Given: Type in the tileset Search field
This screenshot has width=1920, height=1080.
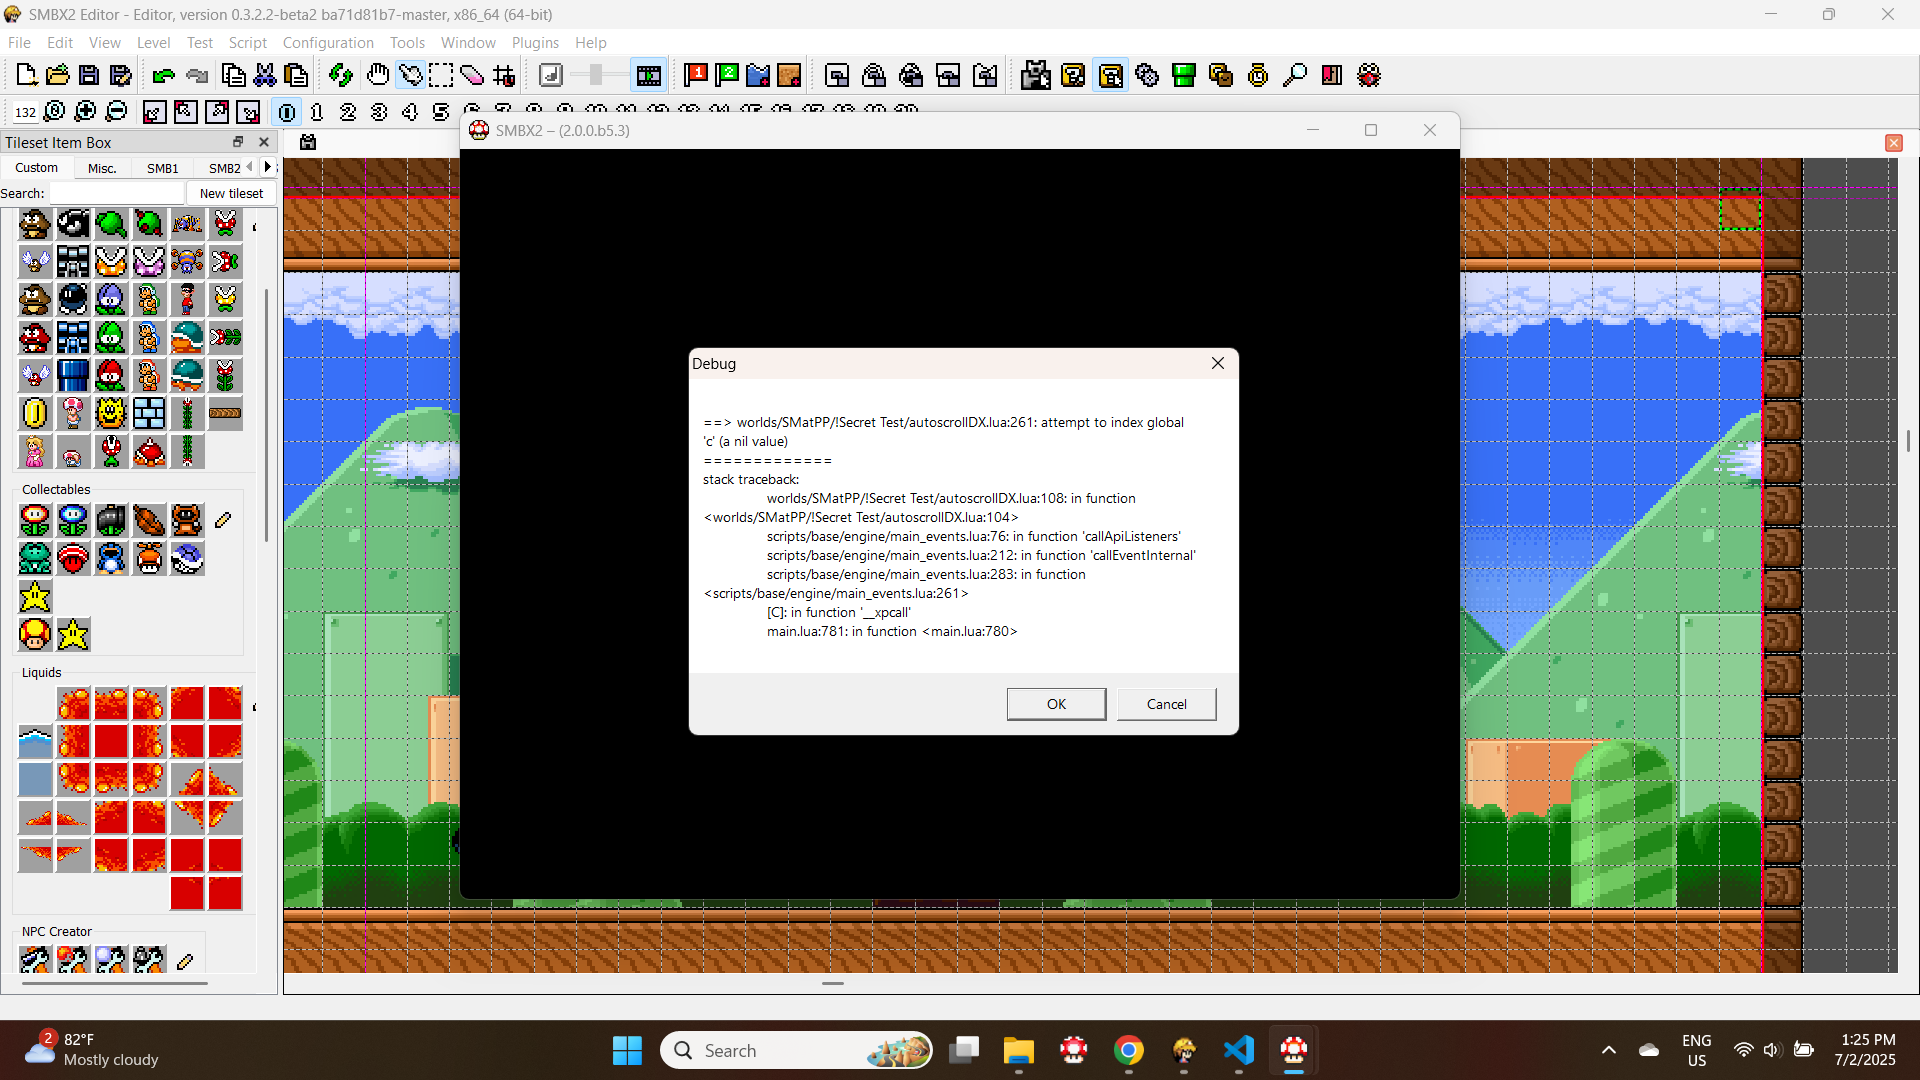Looking at the screenshot, I should click(x=117, y=193).
